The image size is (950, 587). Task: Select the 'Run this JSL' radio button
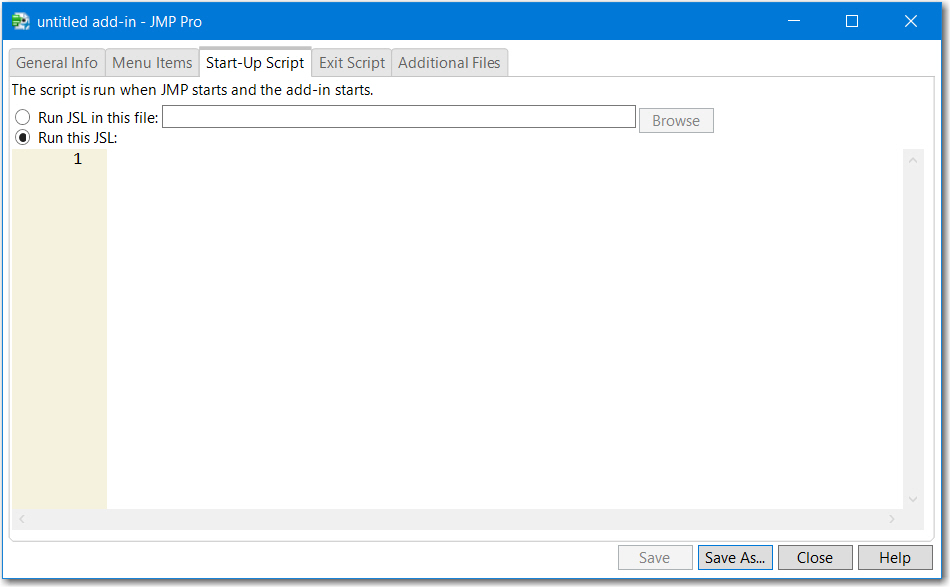pyautogui.click(x=23, y=138)
